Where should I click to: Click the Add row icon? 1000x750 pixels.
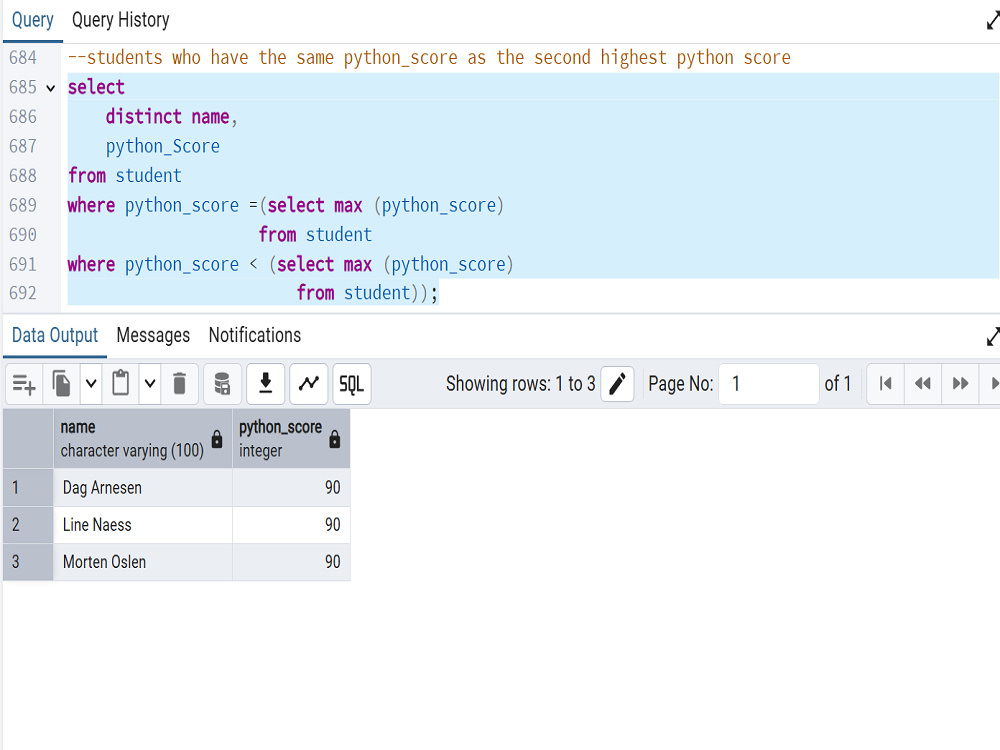pos(24,384)
